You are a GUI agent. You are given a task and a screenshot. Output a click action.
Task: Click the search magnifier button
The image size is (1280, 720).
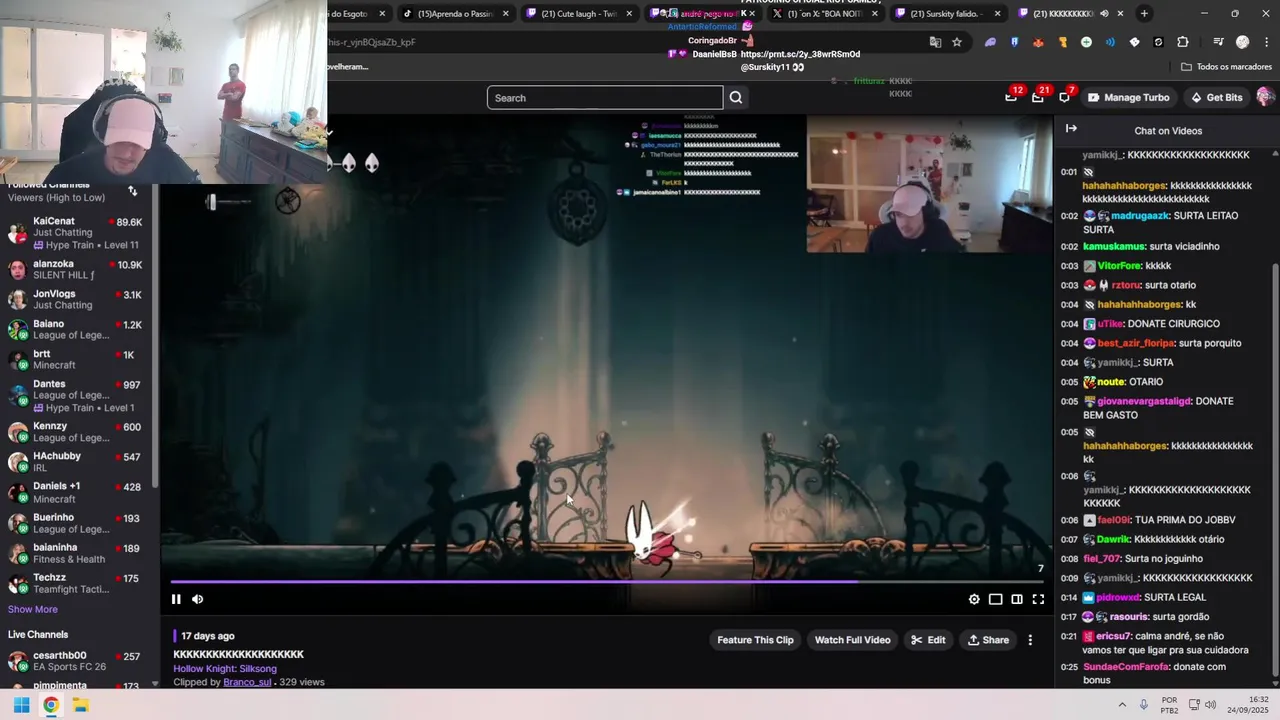(x=736, y=98)
